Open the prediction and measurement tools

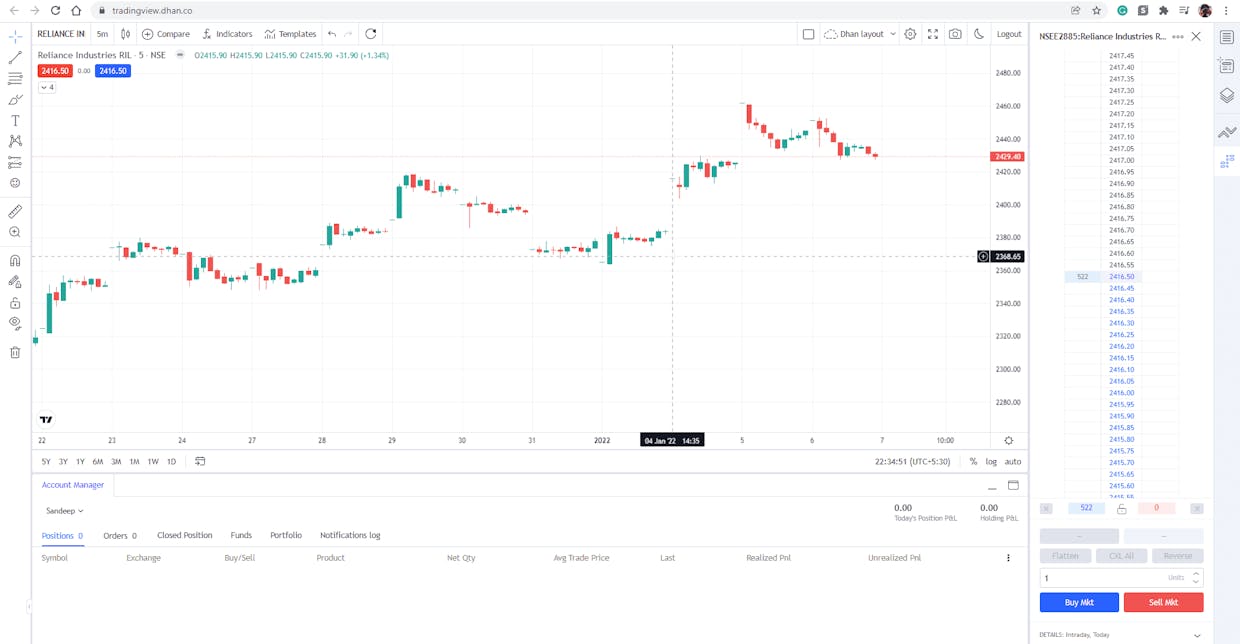click(x=15, y=162)
